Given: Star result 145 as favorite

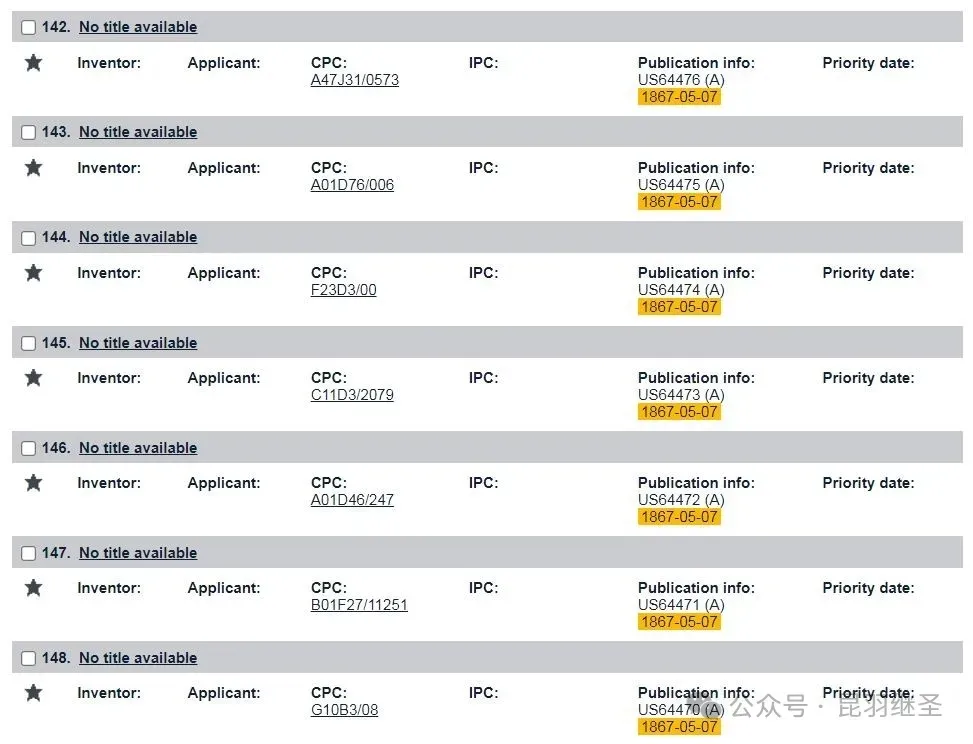Looking at the screenshot, I should click(33, 378).
